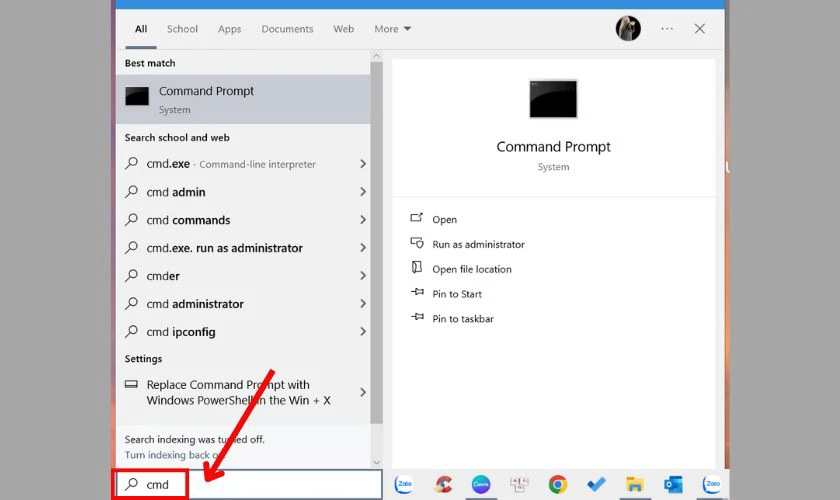Select the 'cmd administrator' suggestion text
This screenshot has width=840, height=500.
(195, 303)
